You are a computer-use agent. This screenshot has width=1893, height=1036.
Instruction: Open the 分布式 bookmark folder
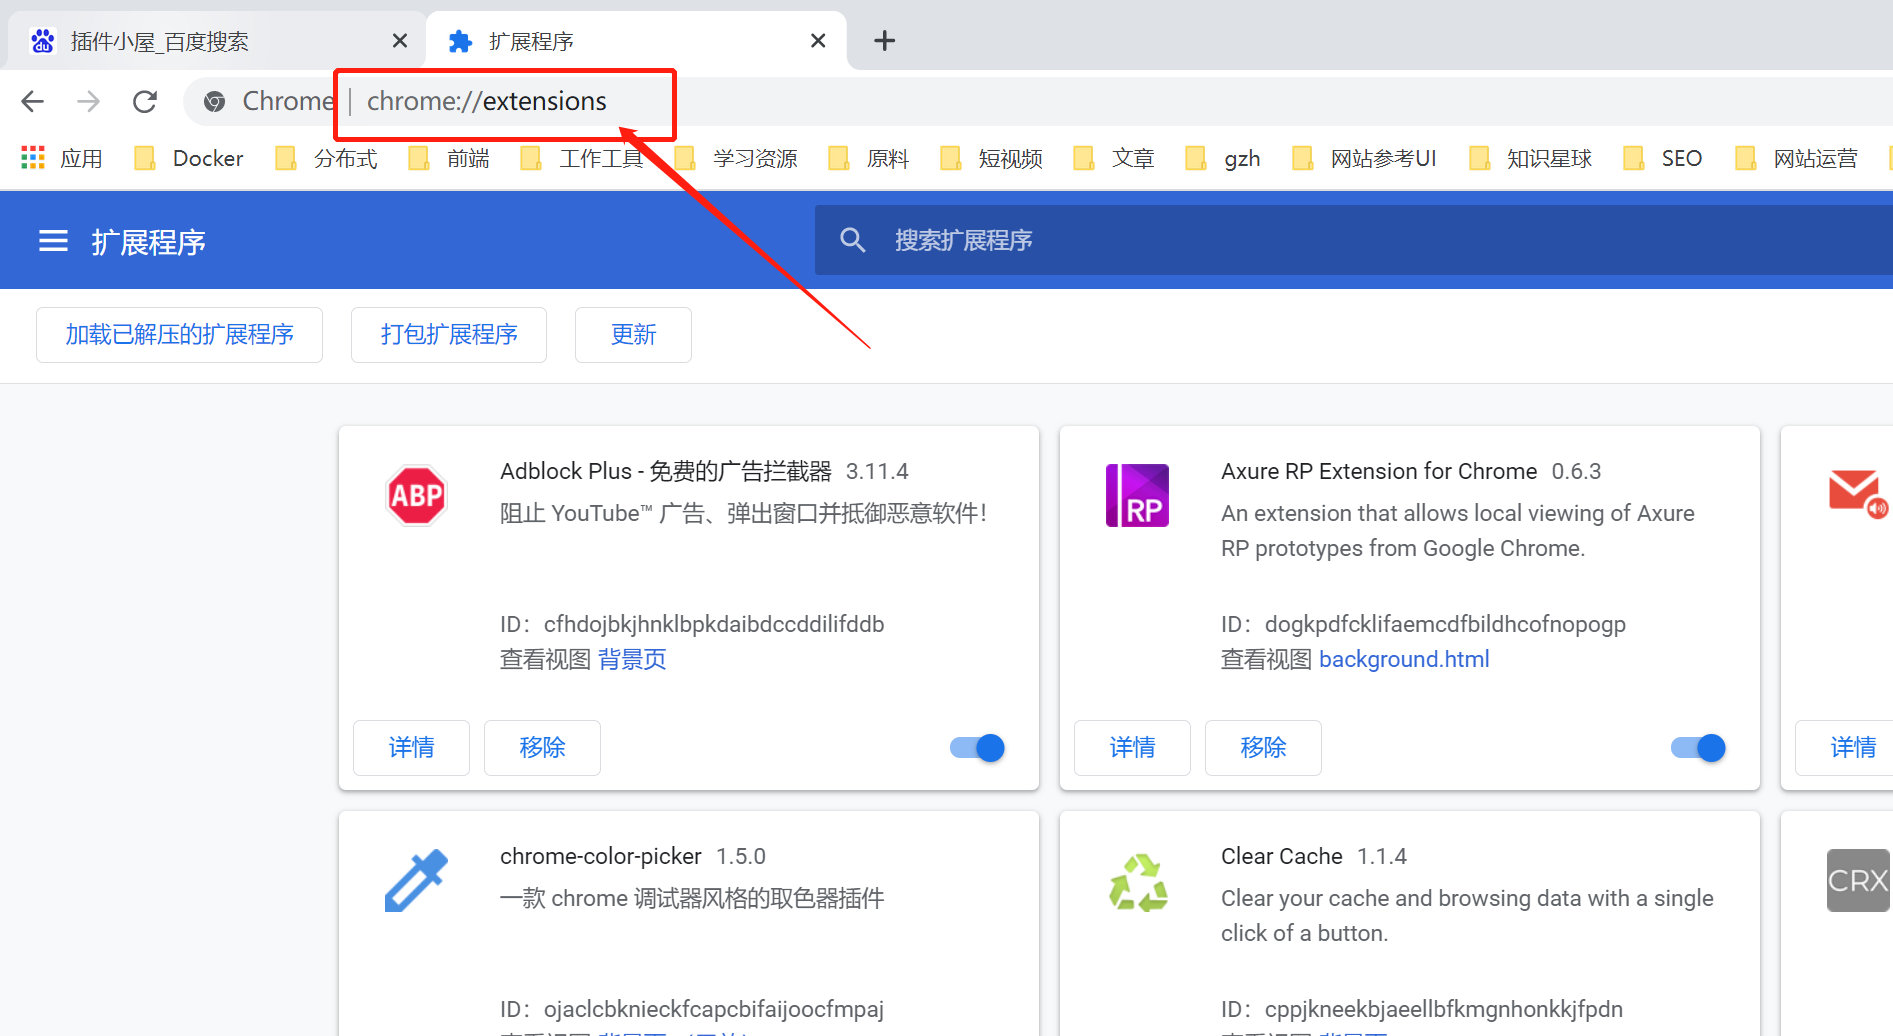pyautogui.click(x=327, y=158)
